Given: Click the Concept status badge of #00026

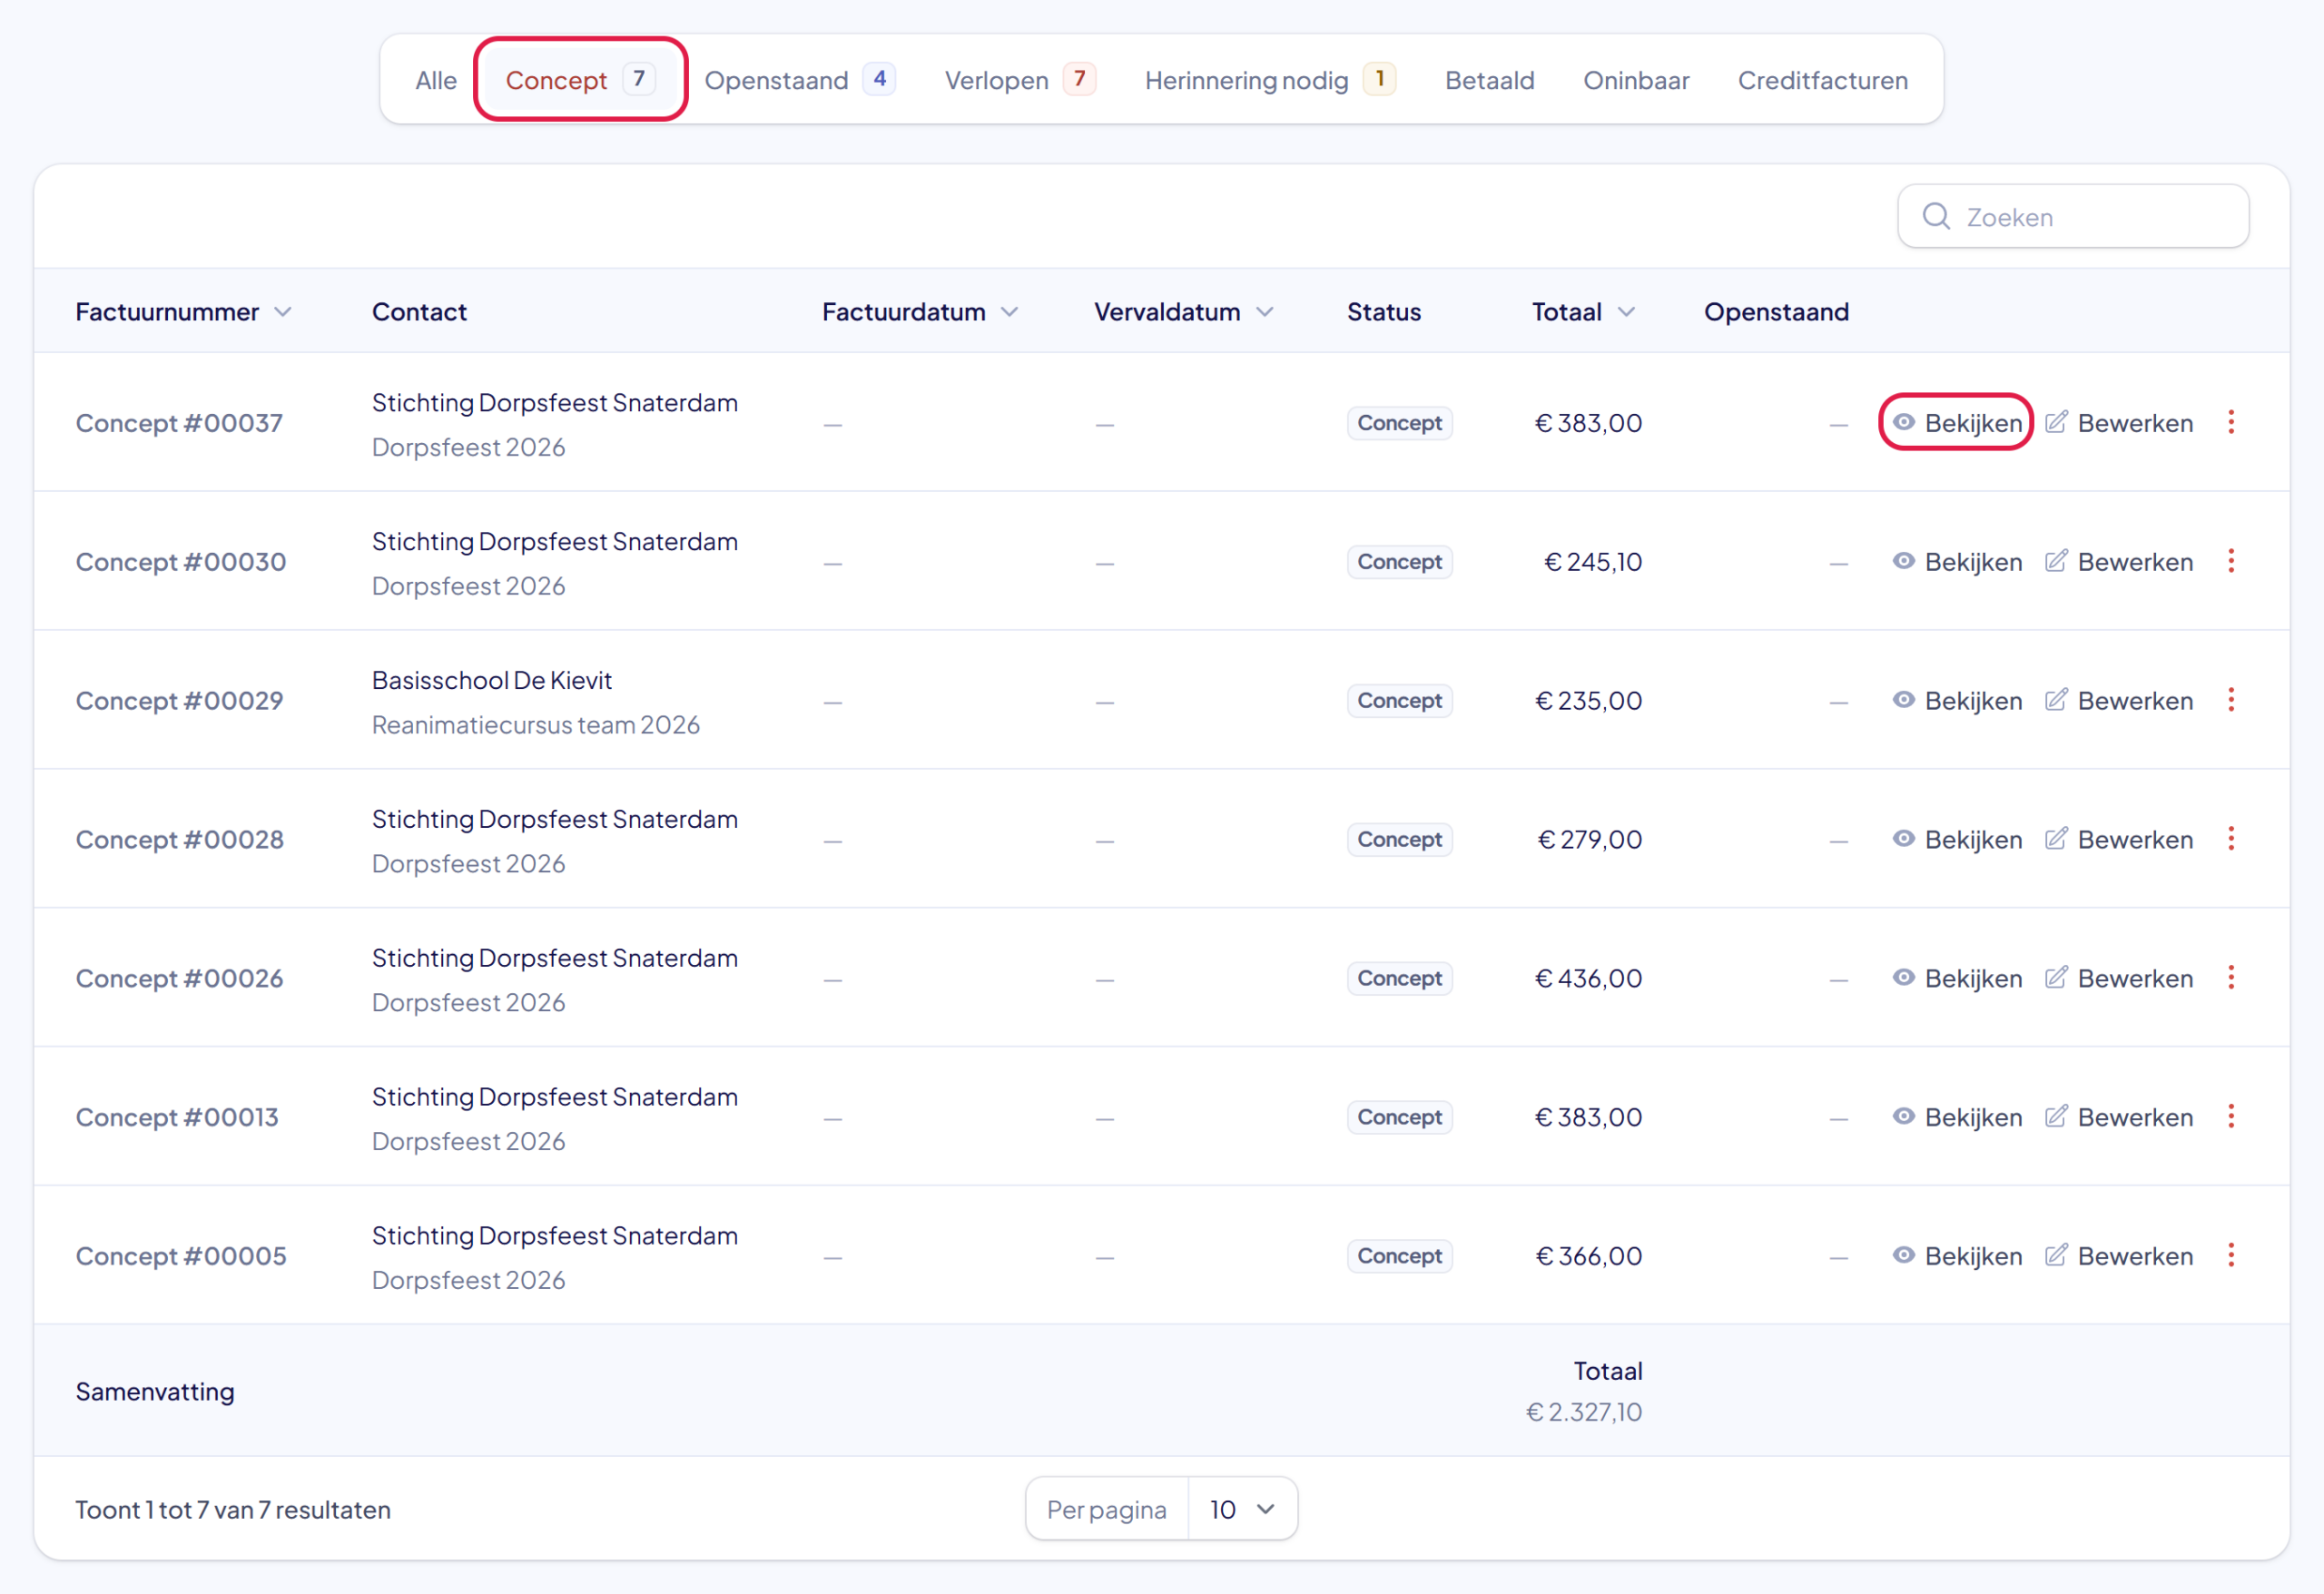Looking at the screenshot, I should pos(1399,978).
